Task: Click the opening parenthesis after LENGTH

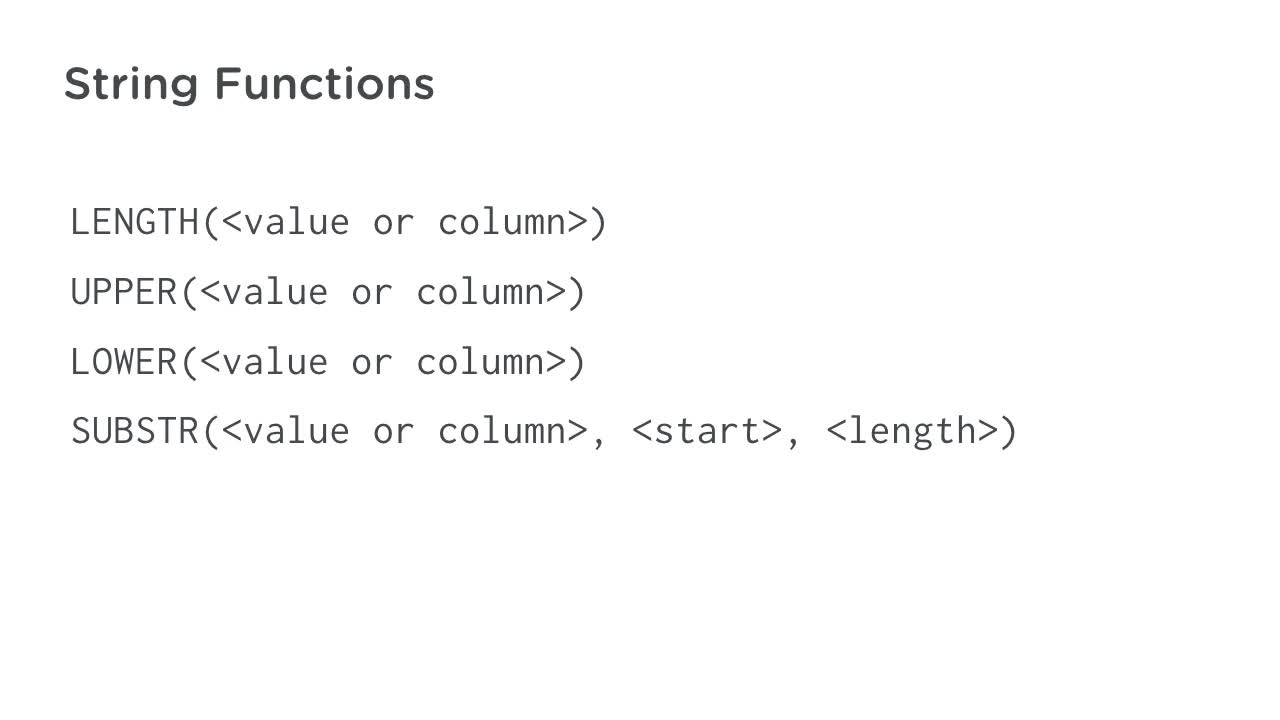Action: click(x=211, y=222)
